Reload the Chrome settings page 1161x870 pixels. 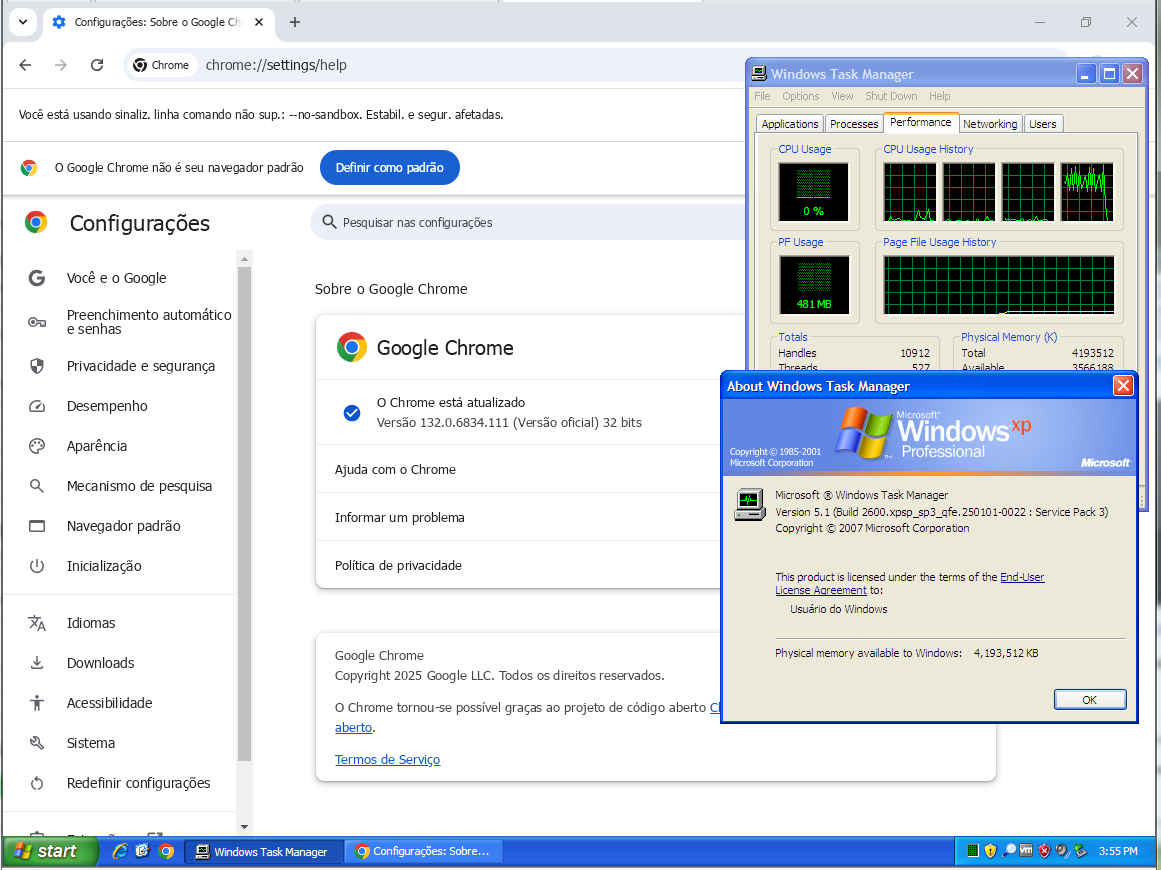point(97,65)
